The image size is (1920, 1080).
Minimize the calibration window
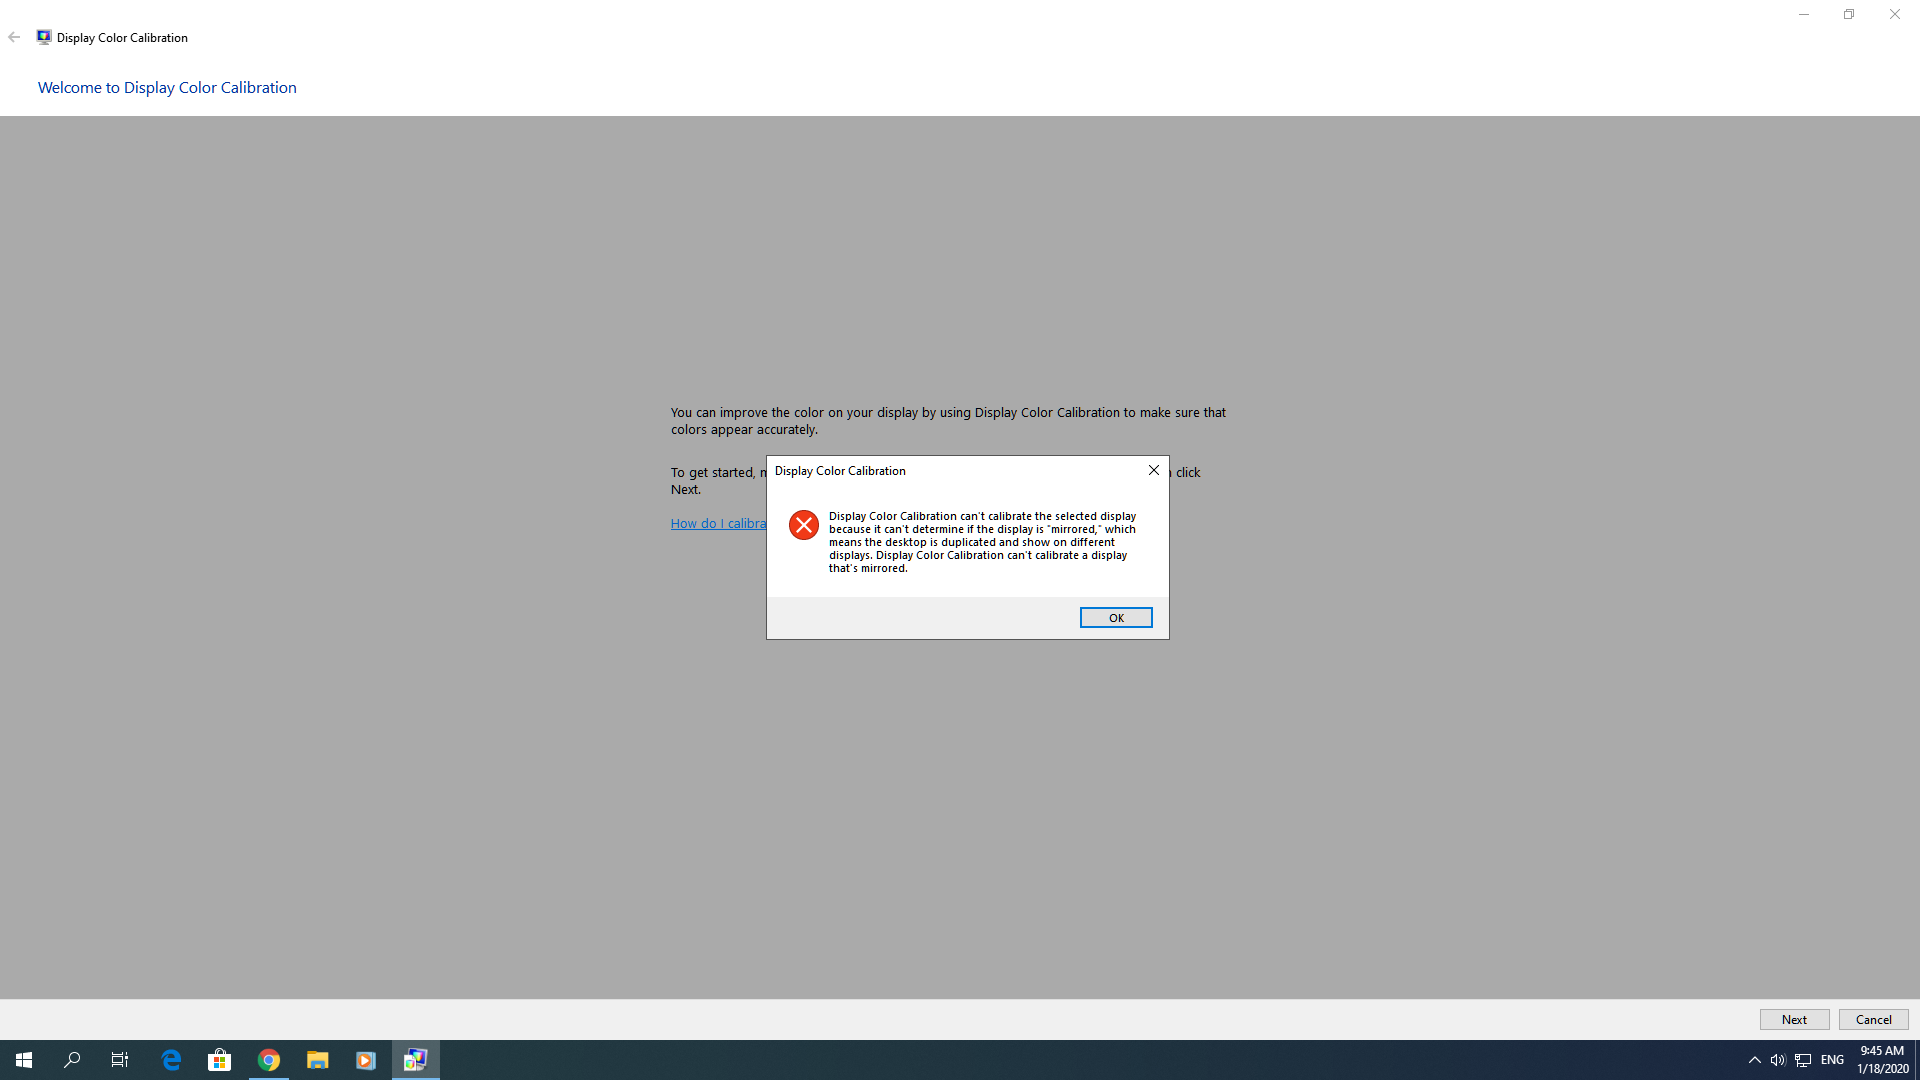(x=1804, y=14)
